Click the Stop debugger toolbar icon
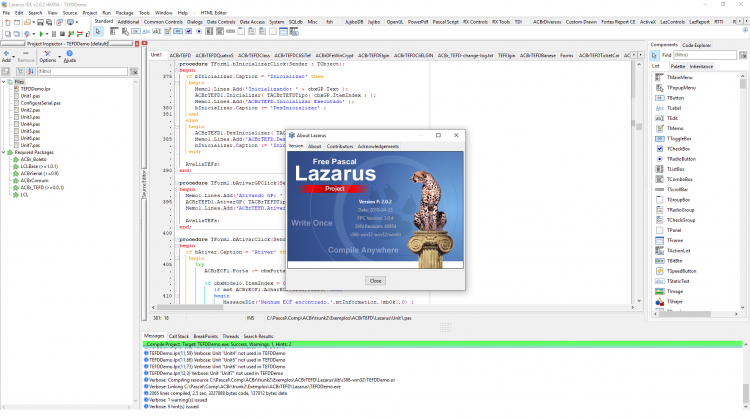This screenshot has height=418, width=750. click(62, 34)
